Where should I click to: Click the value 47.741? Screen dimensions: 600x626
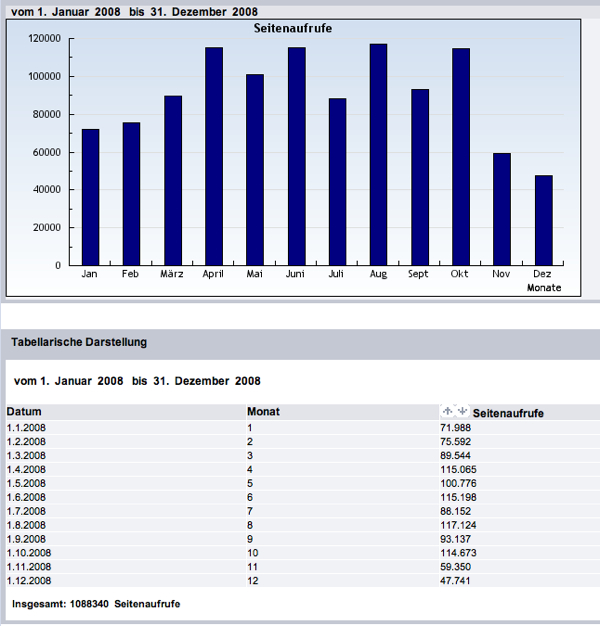pos(455,580)
